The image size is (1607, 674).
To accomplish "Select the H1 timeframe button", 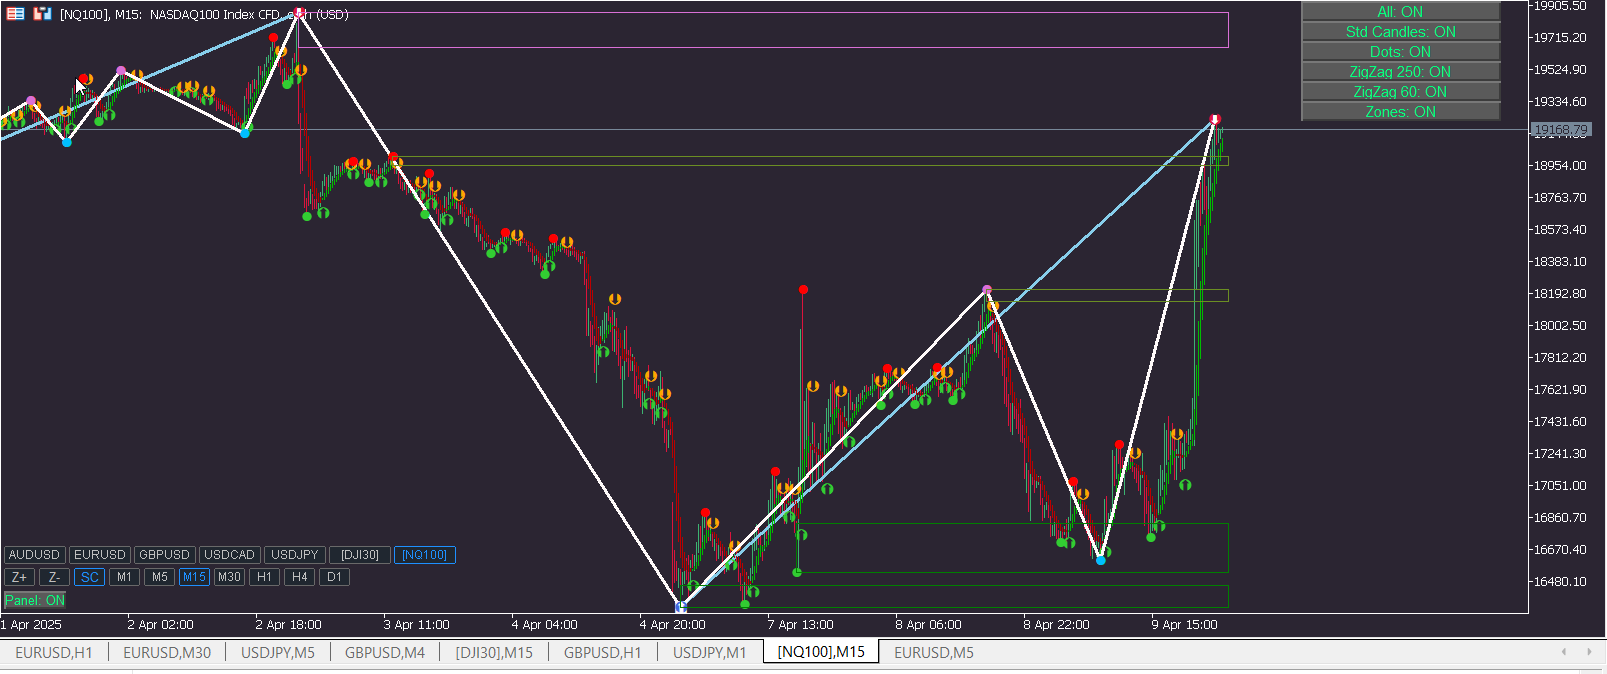I will point(264,577).
